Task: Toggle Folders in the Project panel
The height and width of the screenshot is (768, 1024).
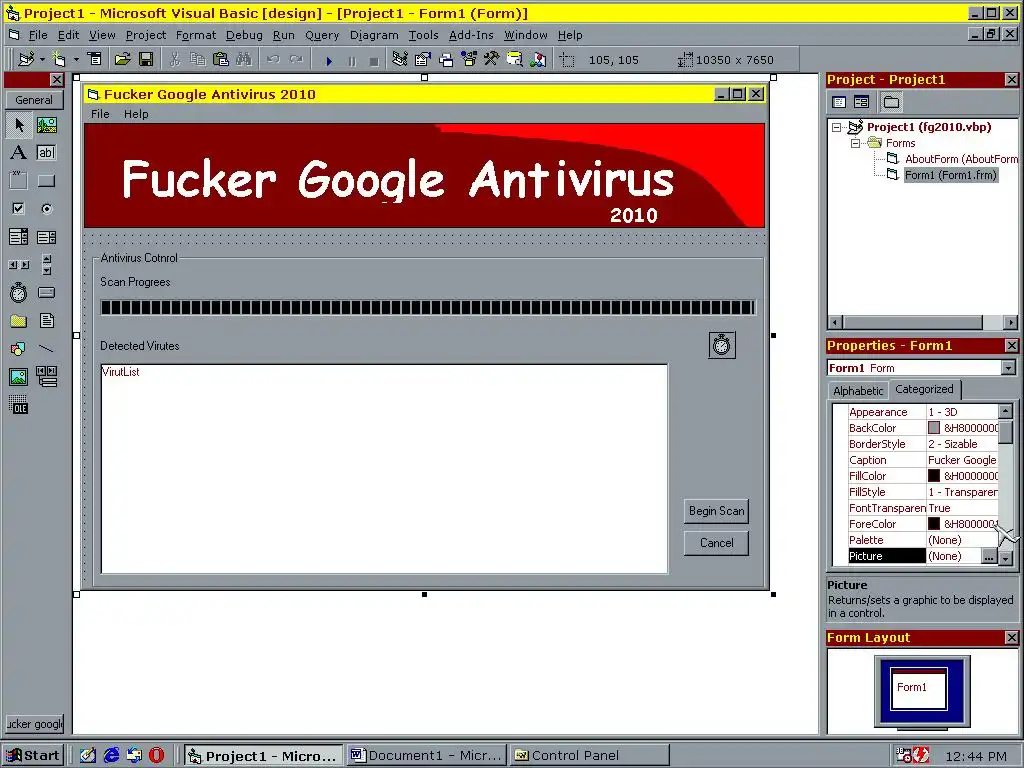Action: (891, 102)
